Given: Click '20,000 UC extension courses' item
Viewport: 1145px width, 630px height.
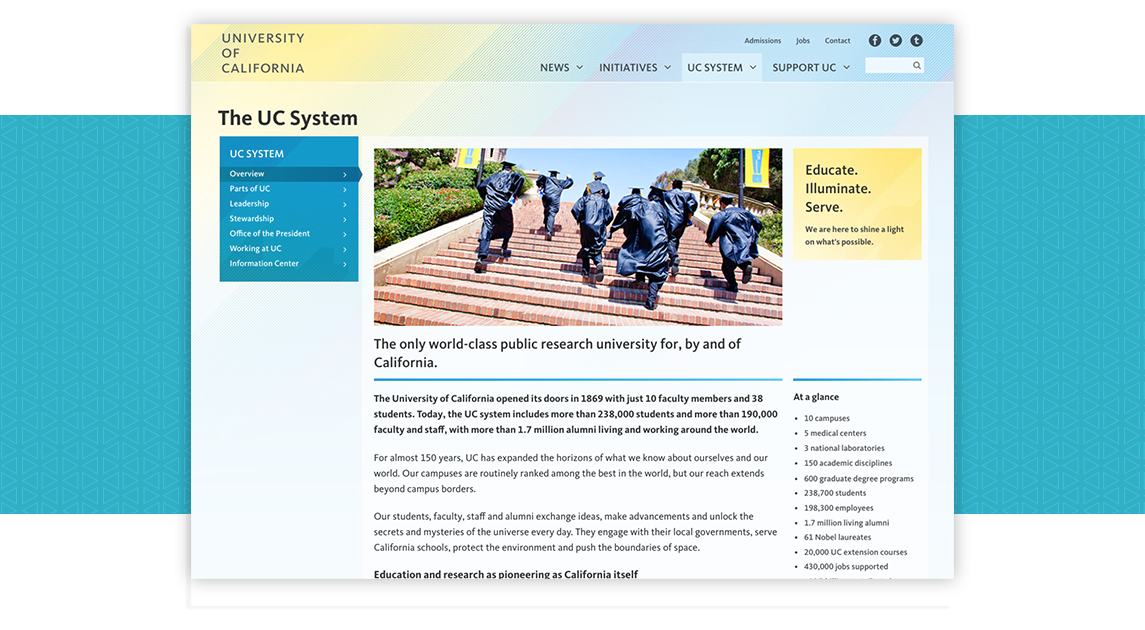Looking at the screenshot, I should coord(855,552).
